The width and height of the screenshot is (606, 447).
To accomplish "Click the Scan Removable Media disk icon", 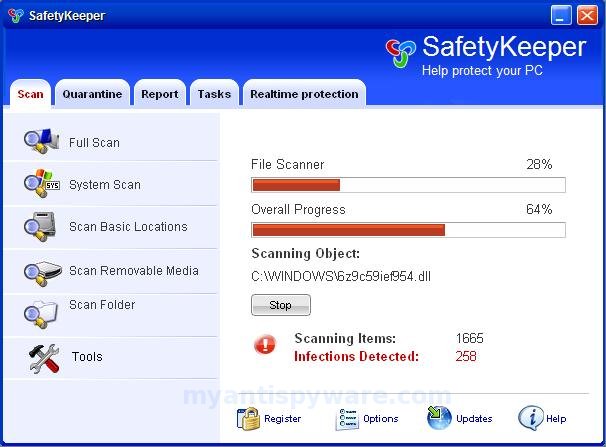I will click(x=43, y=273).
